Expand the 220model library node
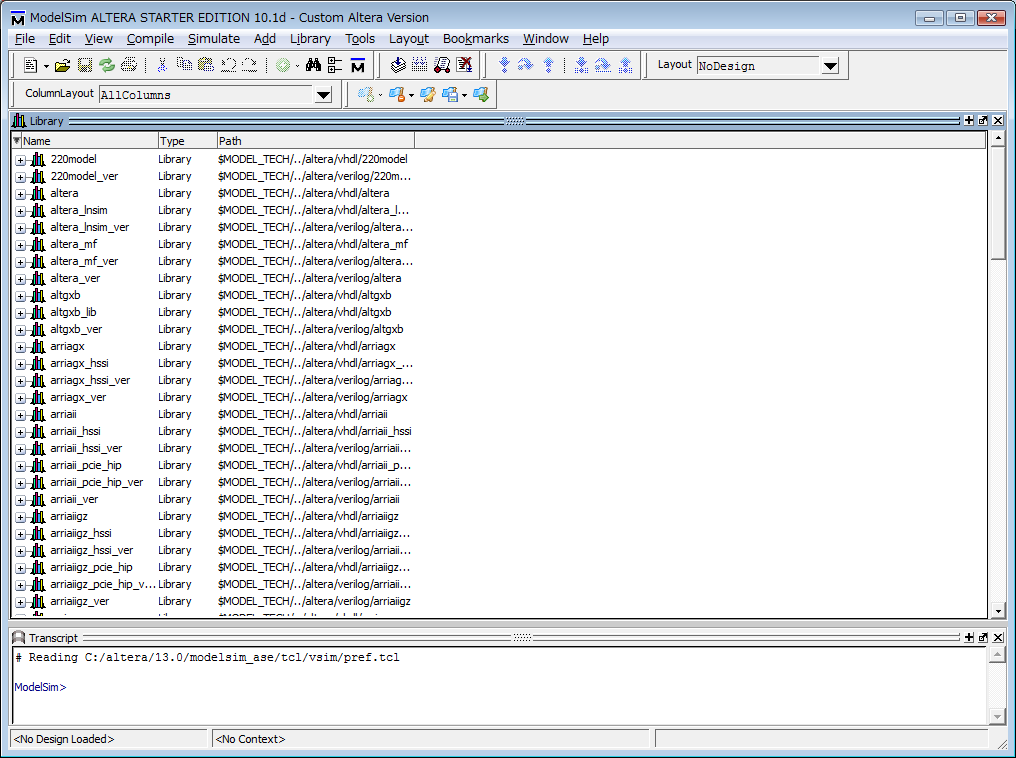The width and height of the screenshot is (1016, 758). point(21,160)
